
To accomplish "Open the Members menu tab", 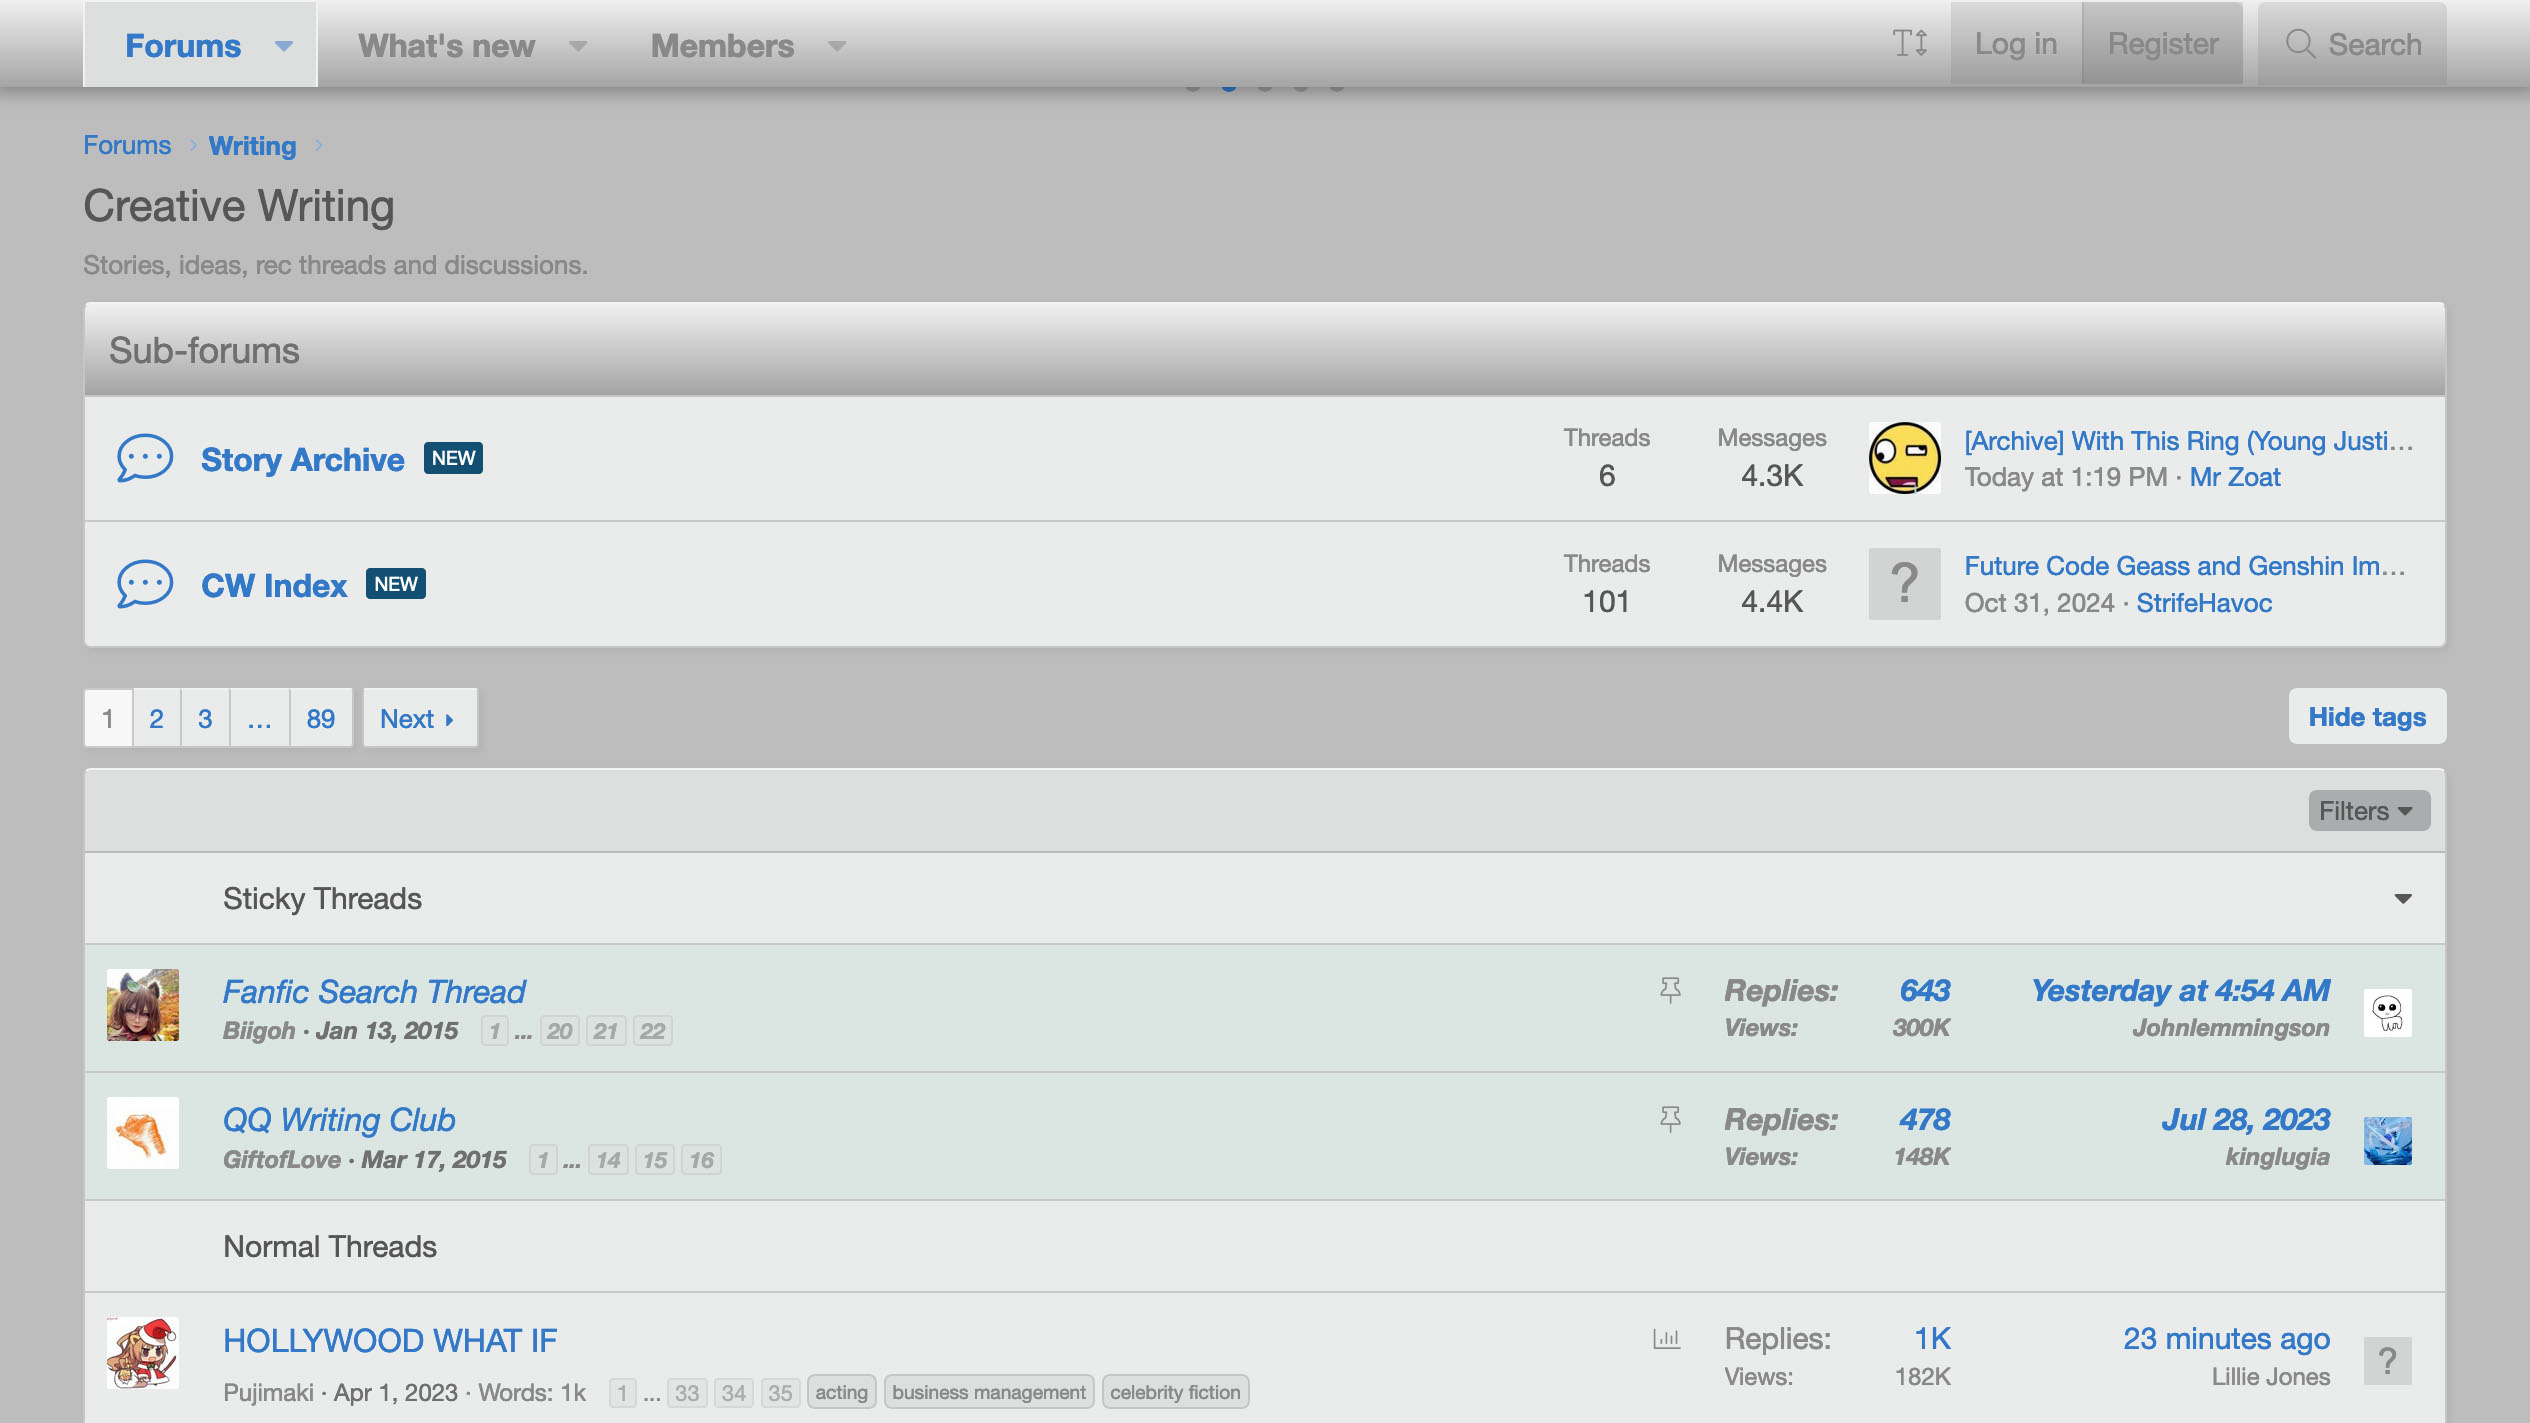I will (722, 46).
